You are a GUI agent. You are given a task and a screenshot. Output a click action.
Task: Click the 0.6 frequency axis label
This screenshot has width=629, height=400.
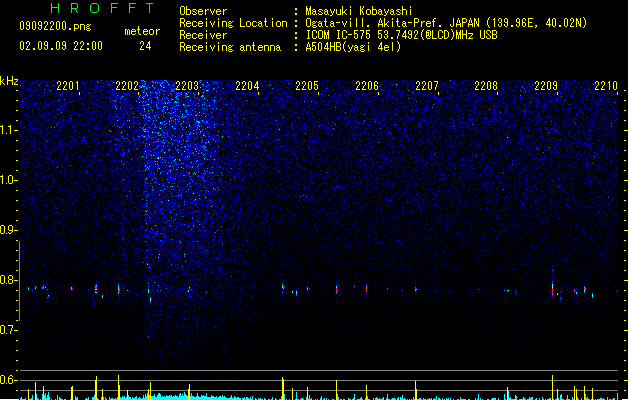pos(8,380)
